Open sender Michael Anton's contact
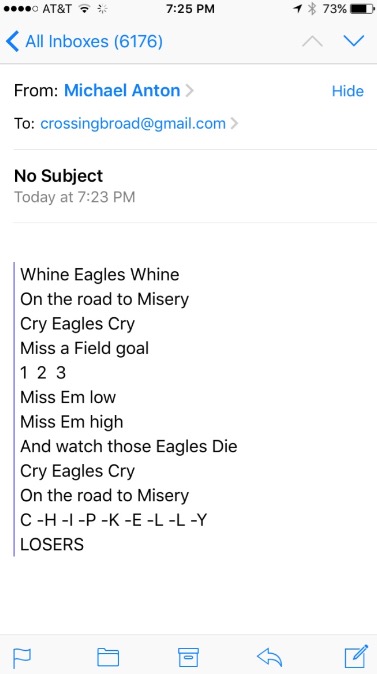This screenshot has width=377, height=674. click(122, 91)
